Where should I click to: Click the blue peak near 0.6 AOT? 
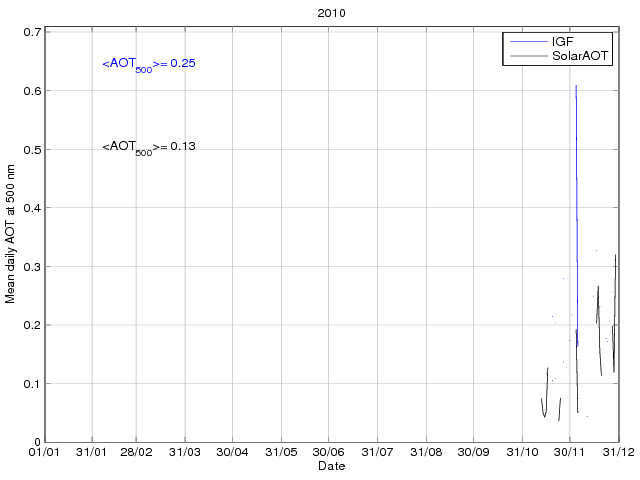(576, 88)
